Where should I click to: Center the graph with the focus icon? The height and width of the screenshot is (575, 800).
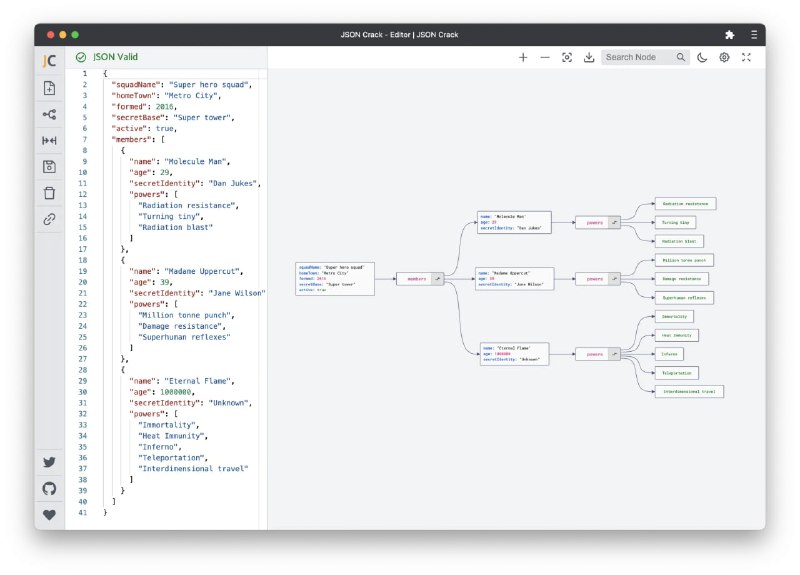click(x=567, y=58)
